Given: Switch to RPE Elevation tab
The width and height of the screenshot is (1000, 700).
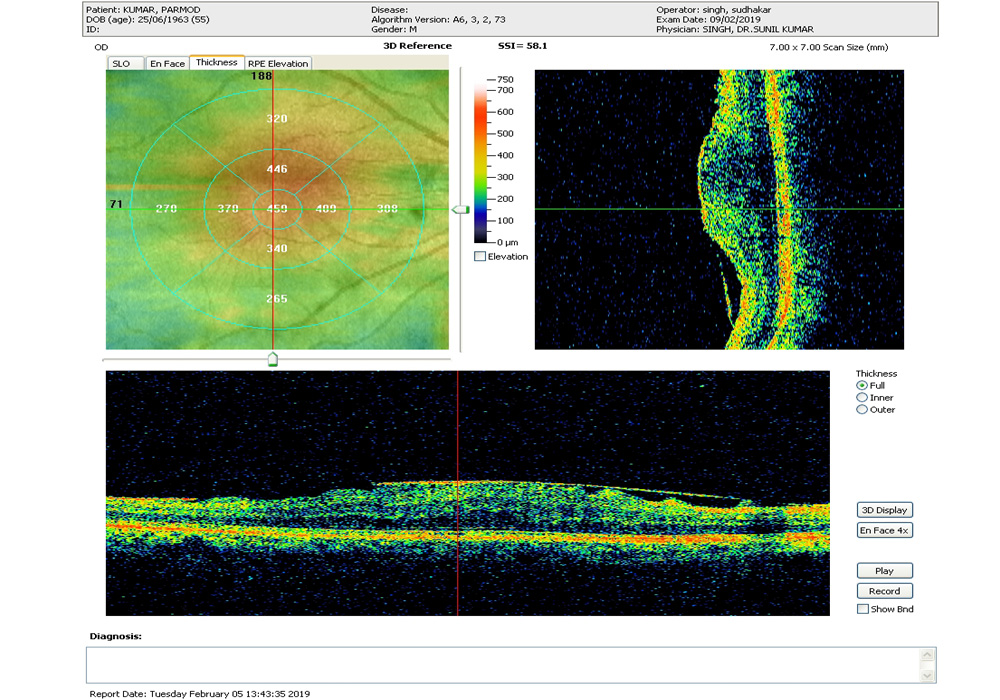Looking at the screenshot, I should click(x=278, y=64).
